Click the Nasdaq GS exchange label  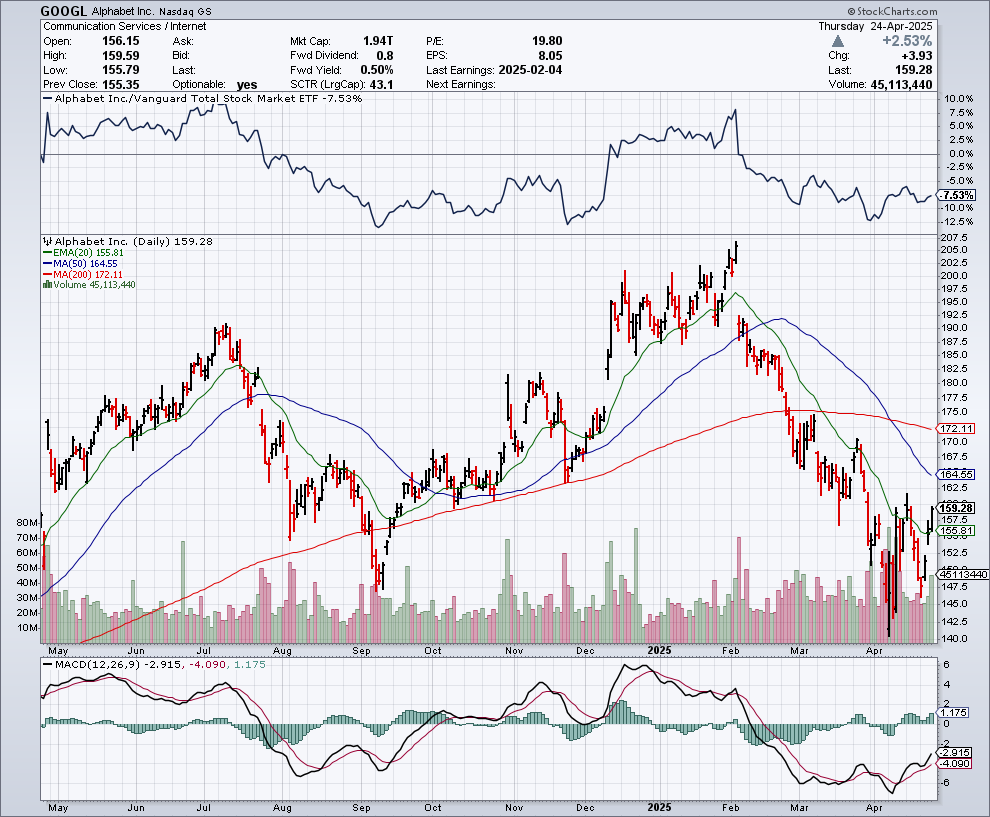[186, 11]
